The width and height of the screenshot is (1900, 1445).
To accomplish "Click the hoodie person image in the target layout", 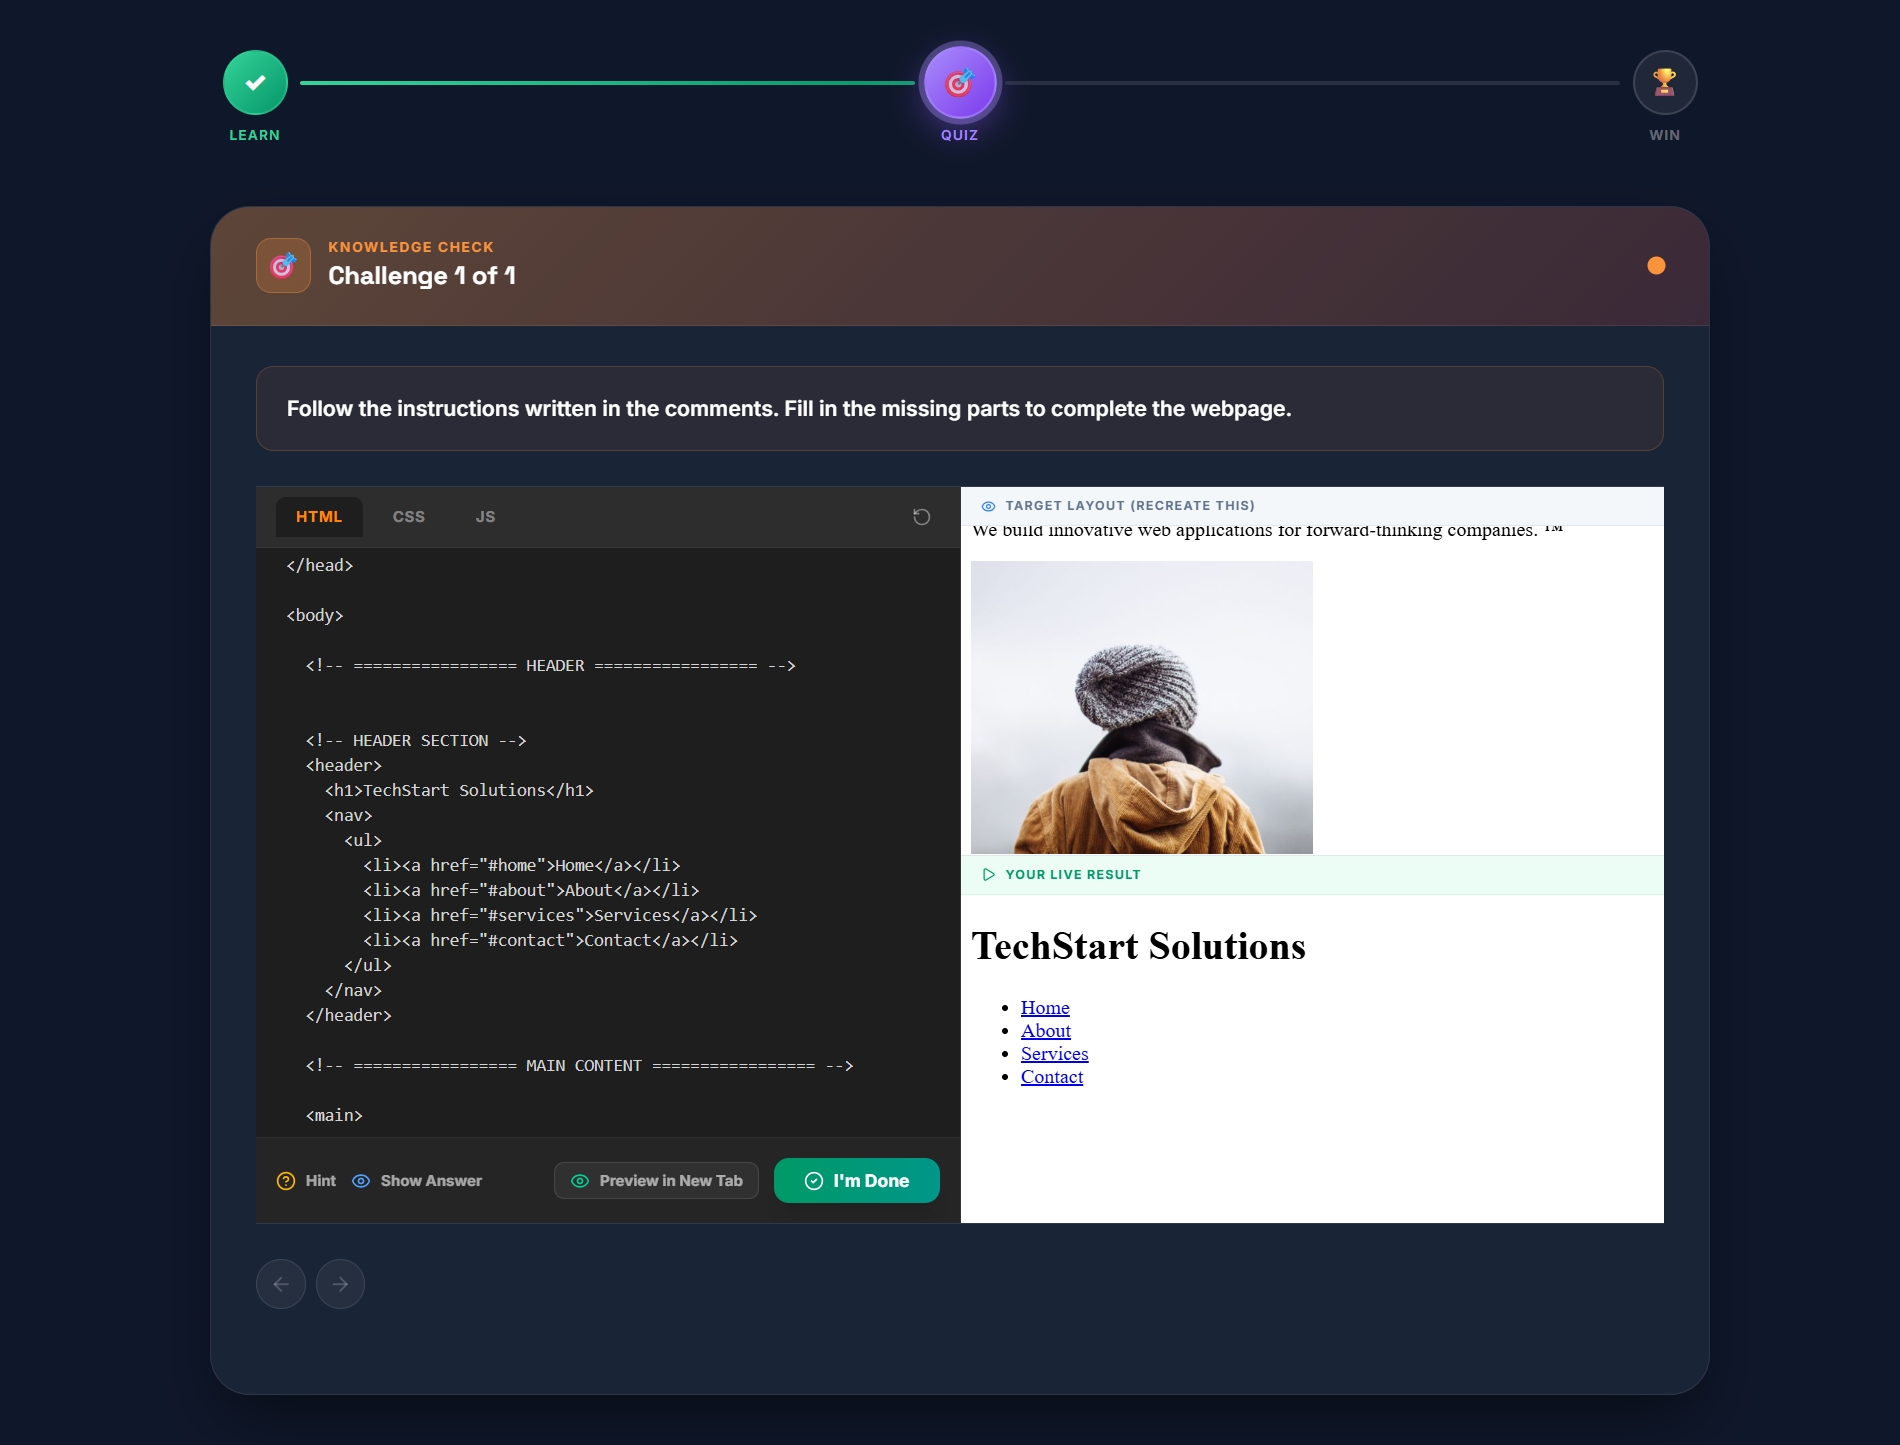I will tap(1141, 706).
